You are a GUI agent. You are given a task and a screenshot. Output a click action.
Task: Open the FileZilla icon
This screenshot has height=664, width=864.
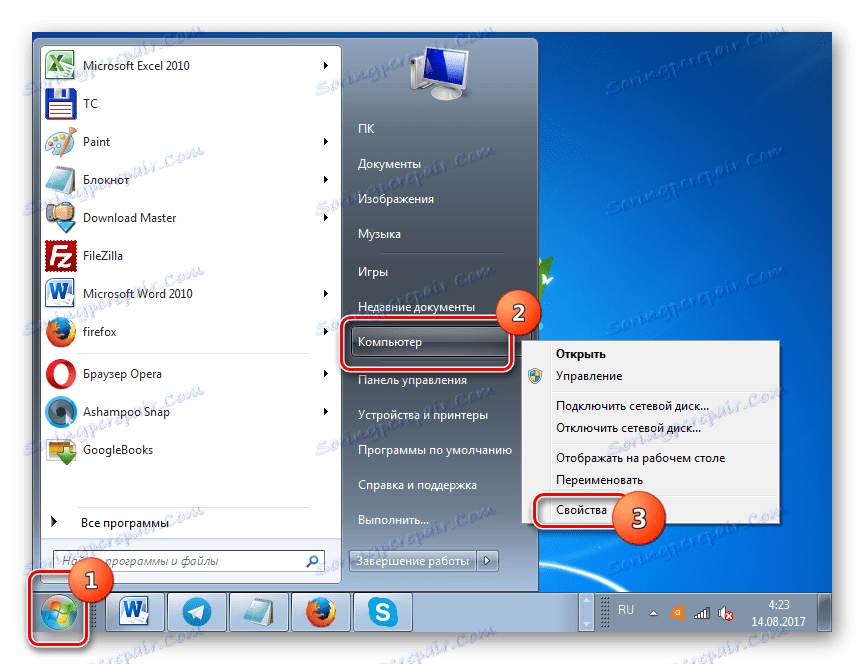tap(60, 256)
